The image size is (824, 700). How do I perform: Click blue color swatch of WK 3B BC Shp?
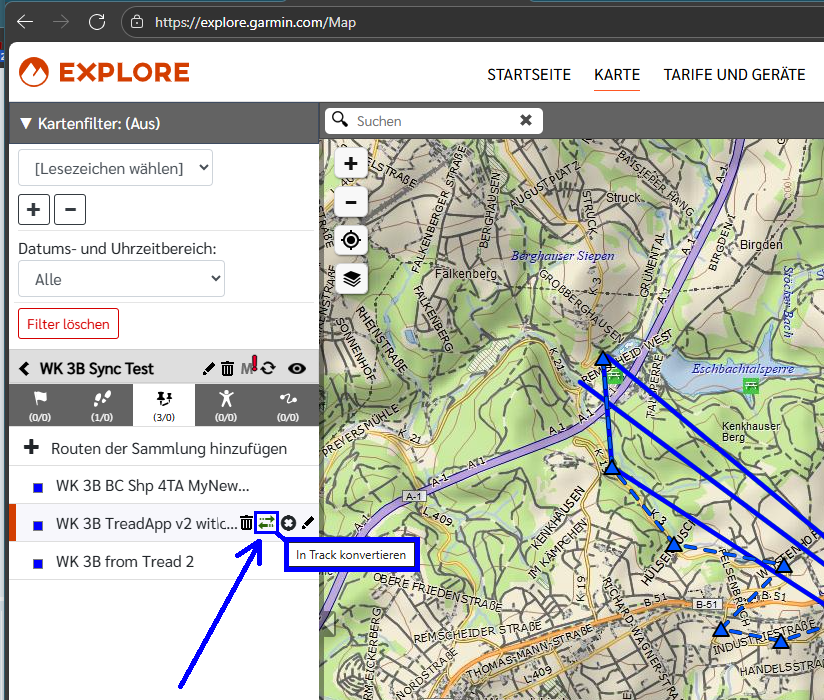click(x=38, y=488)
